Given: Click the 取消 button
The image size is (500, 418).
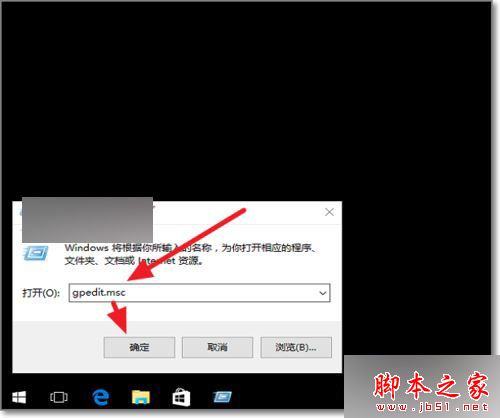Looking at the screenshot, I should point(217,347).
